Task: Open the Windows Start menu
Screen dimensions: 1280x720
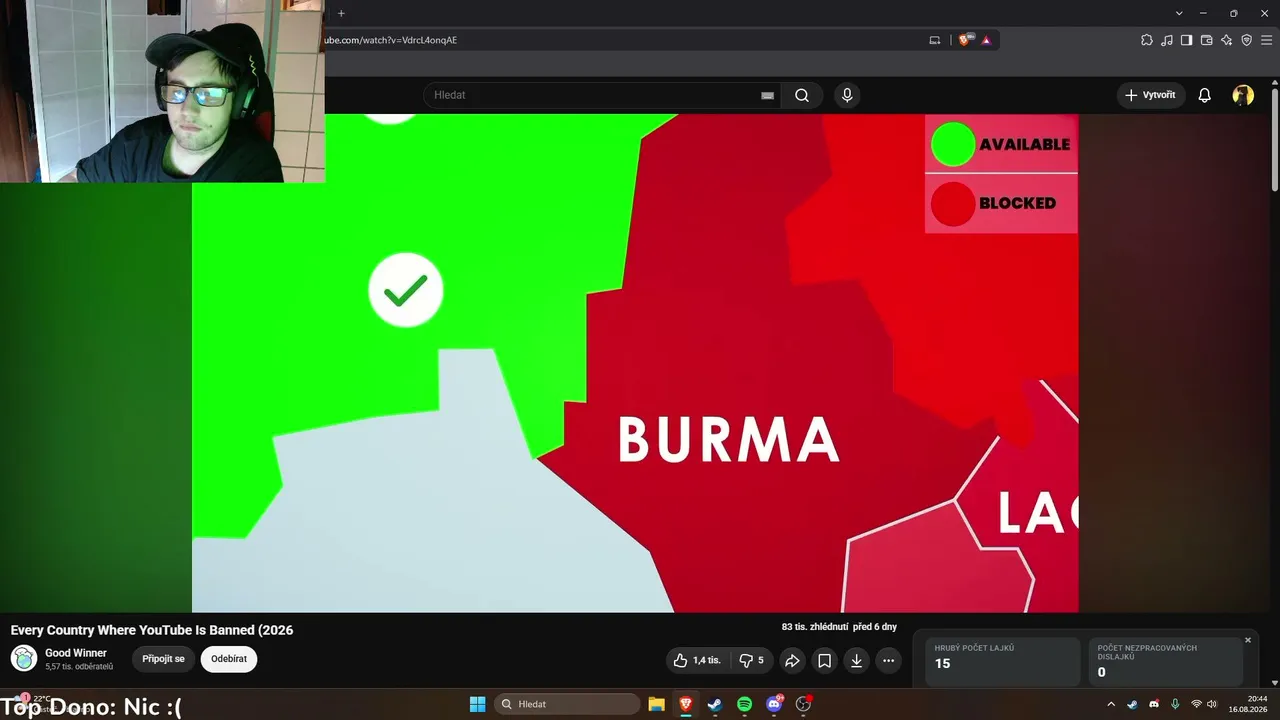Action: 477,704
